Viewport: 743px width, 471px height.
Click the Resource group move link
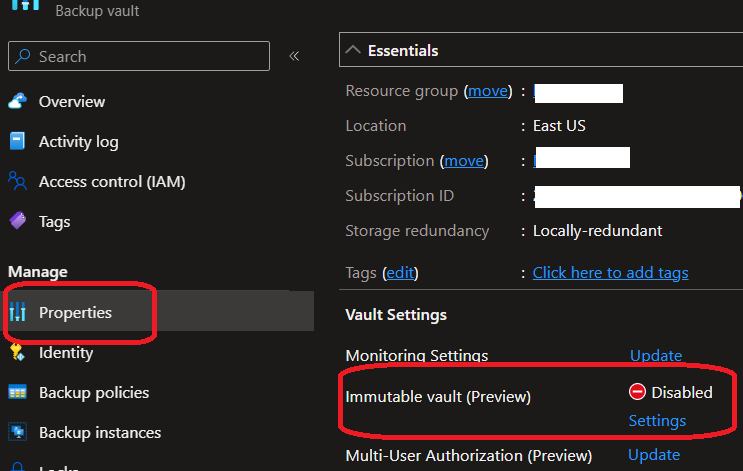pos(488,91)
